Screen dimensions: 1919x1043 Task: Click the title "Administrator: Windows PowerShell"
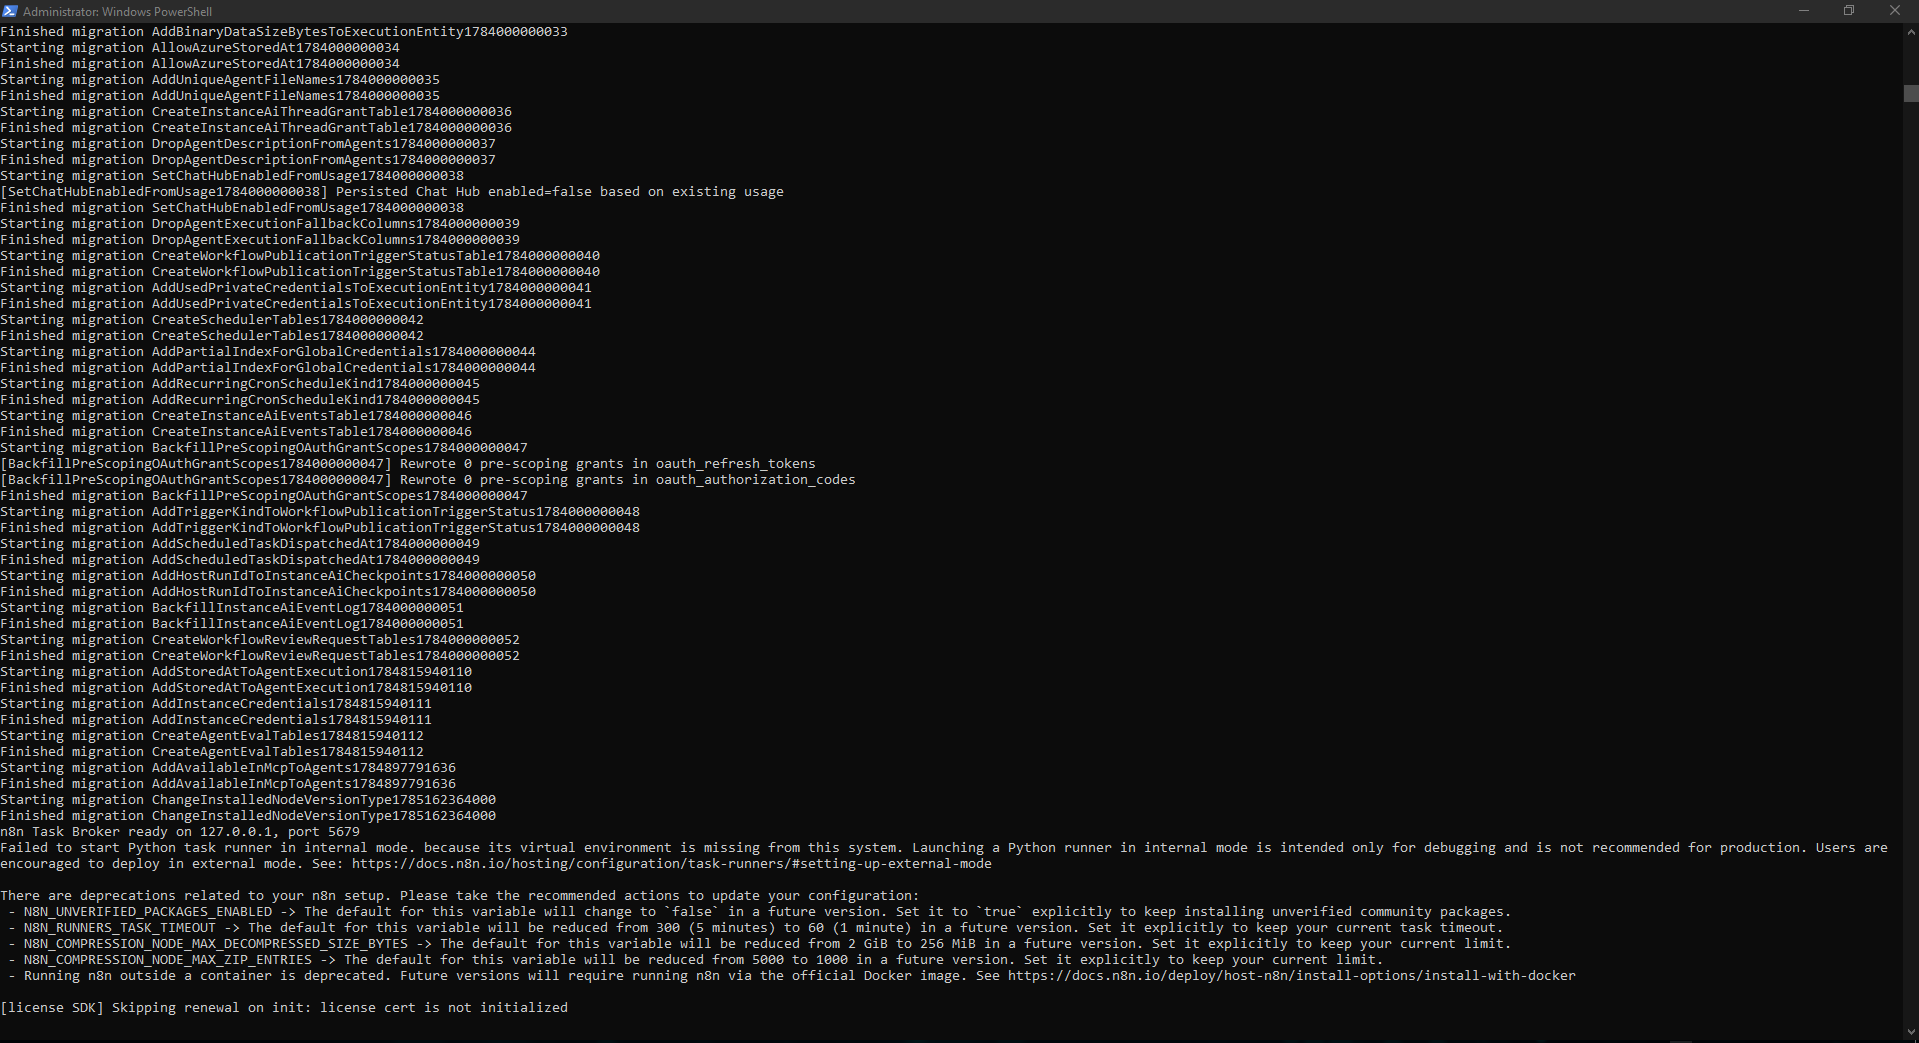click(x=118, y=12)
